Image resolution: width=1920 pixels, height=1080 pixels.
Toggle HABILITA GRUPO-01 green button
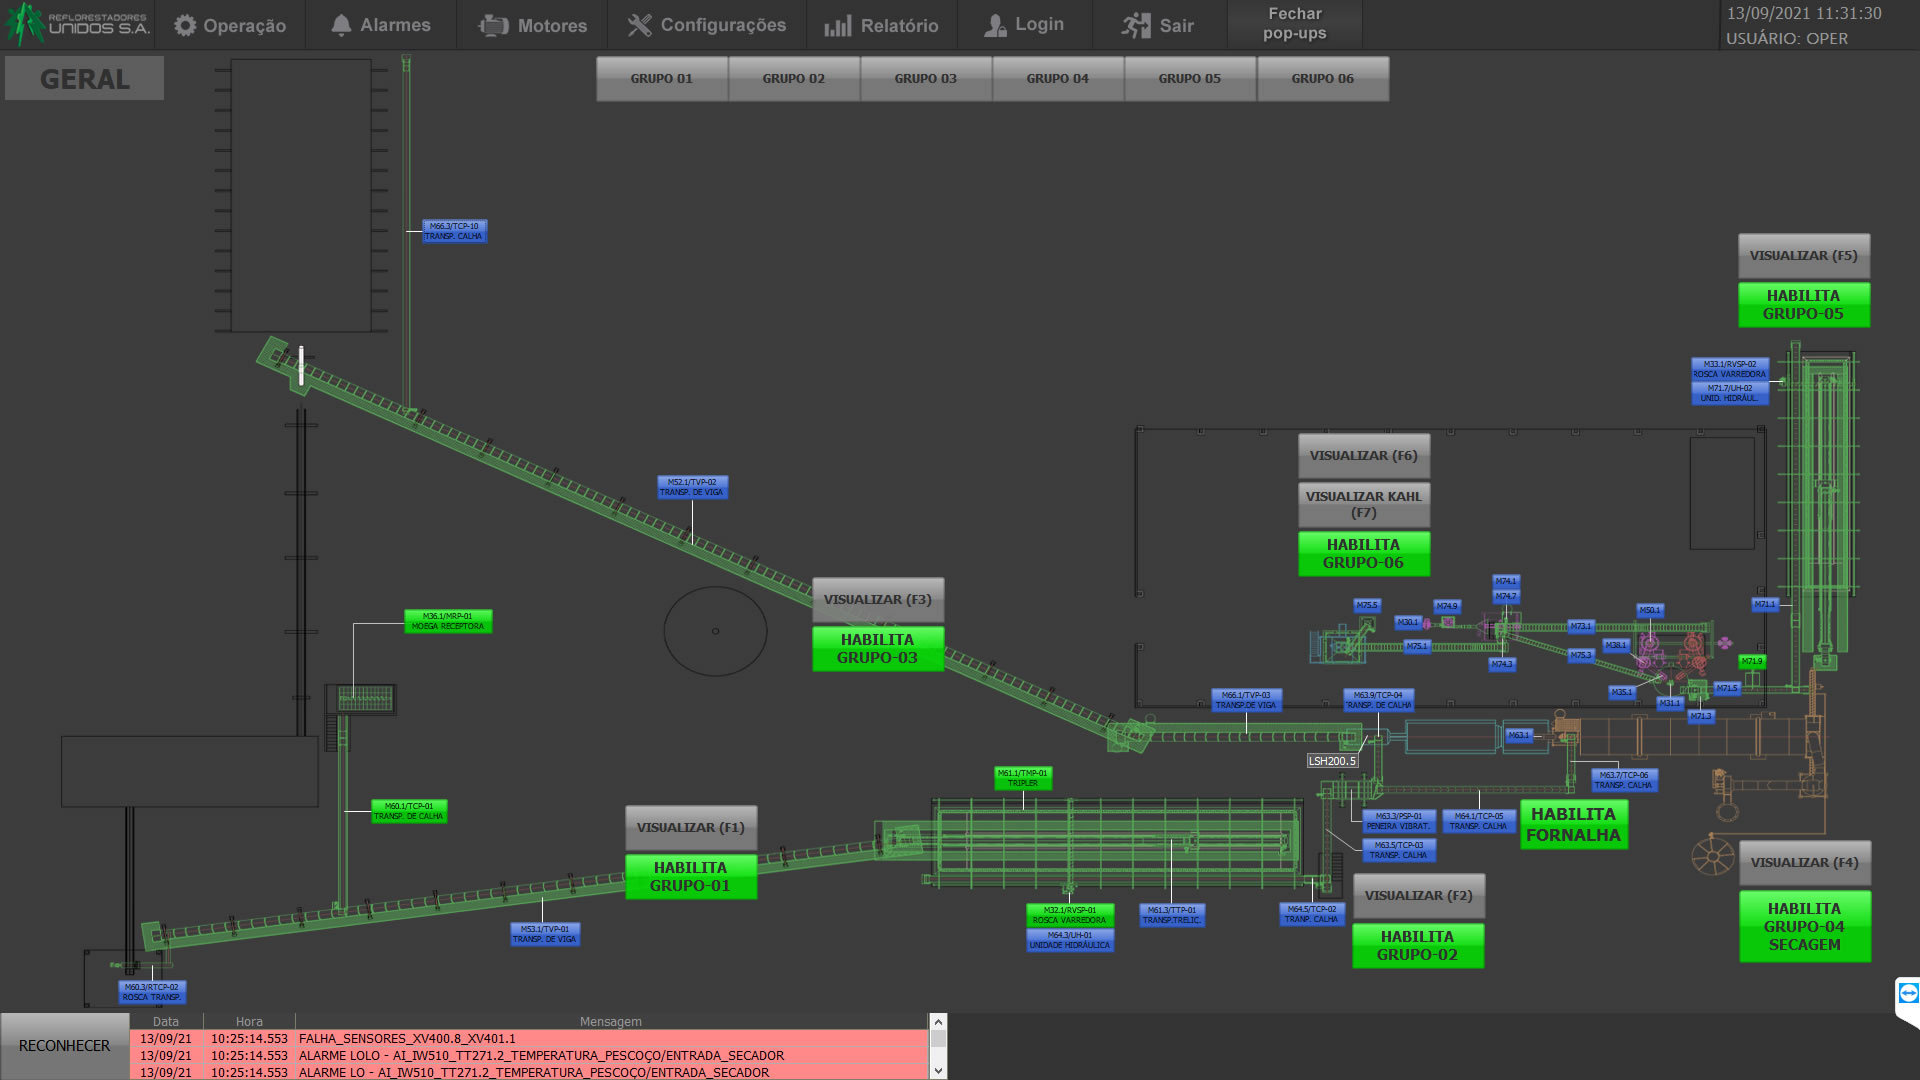[x=690, y=876]
